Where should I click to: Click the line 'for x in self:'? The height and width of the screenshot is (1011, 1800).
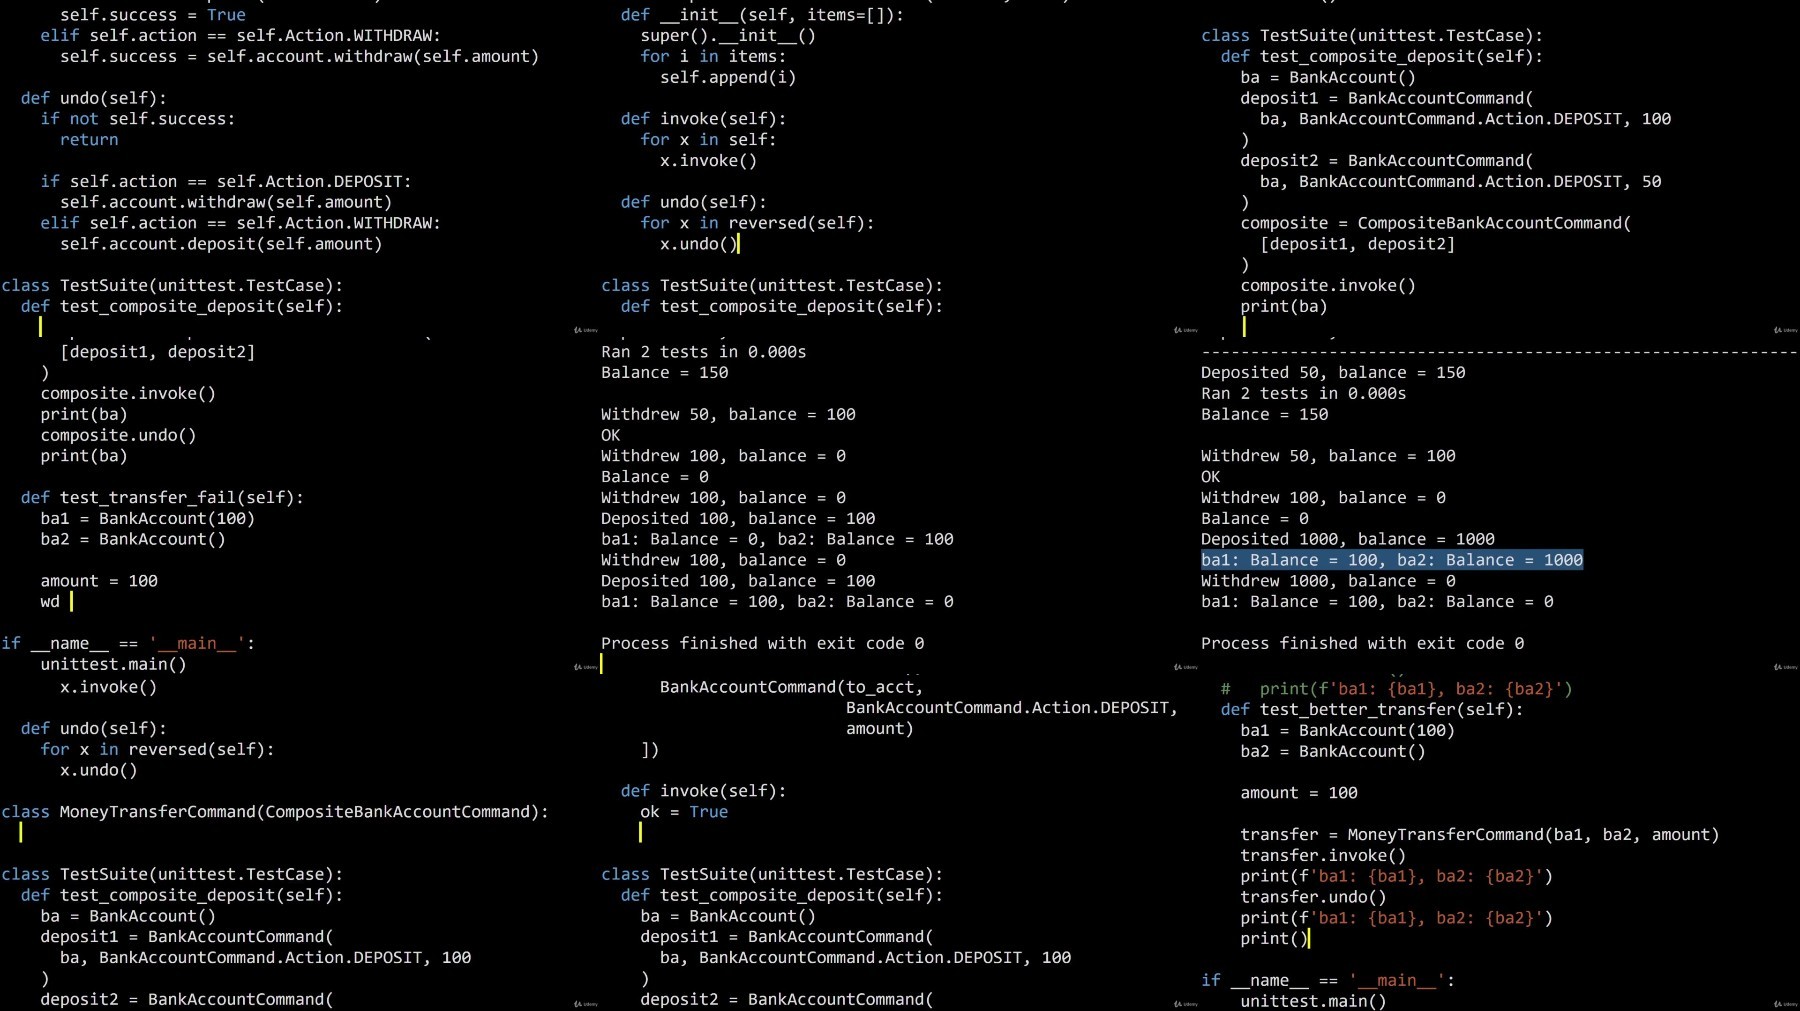point(708,140)
